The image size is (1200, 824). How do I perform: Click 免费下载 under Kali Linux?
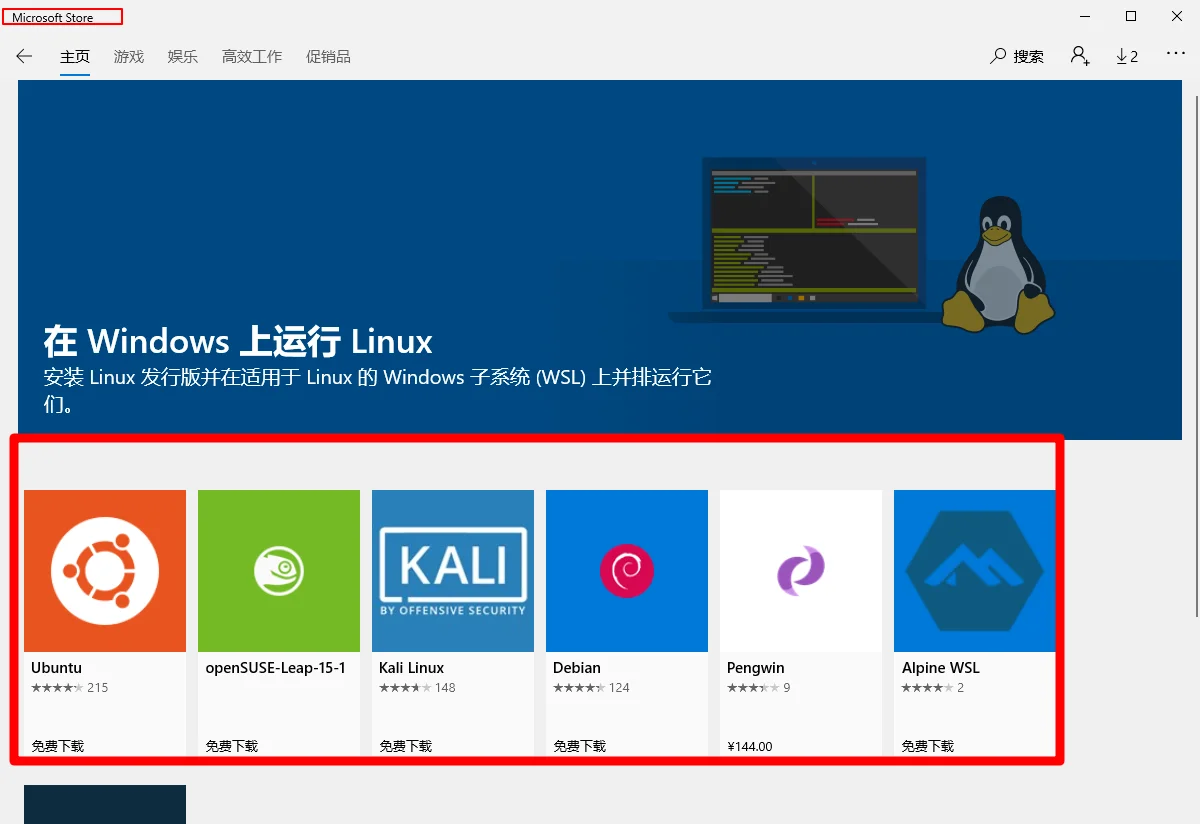[406, 746]
